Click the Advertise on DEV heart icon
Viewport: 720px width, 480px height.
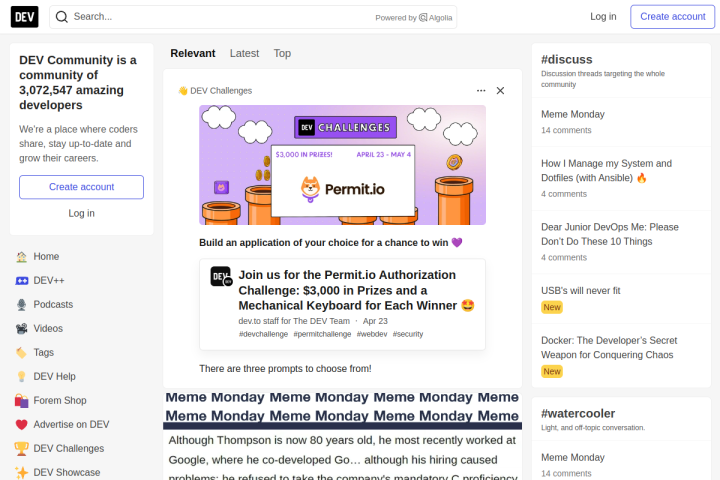[x=22, y=424]
